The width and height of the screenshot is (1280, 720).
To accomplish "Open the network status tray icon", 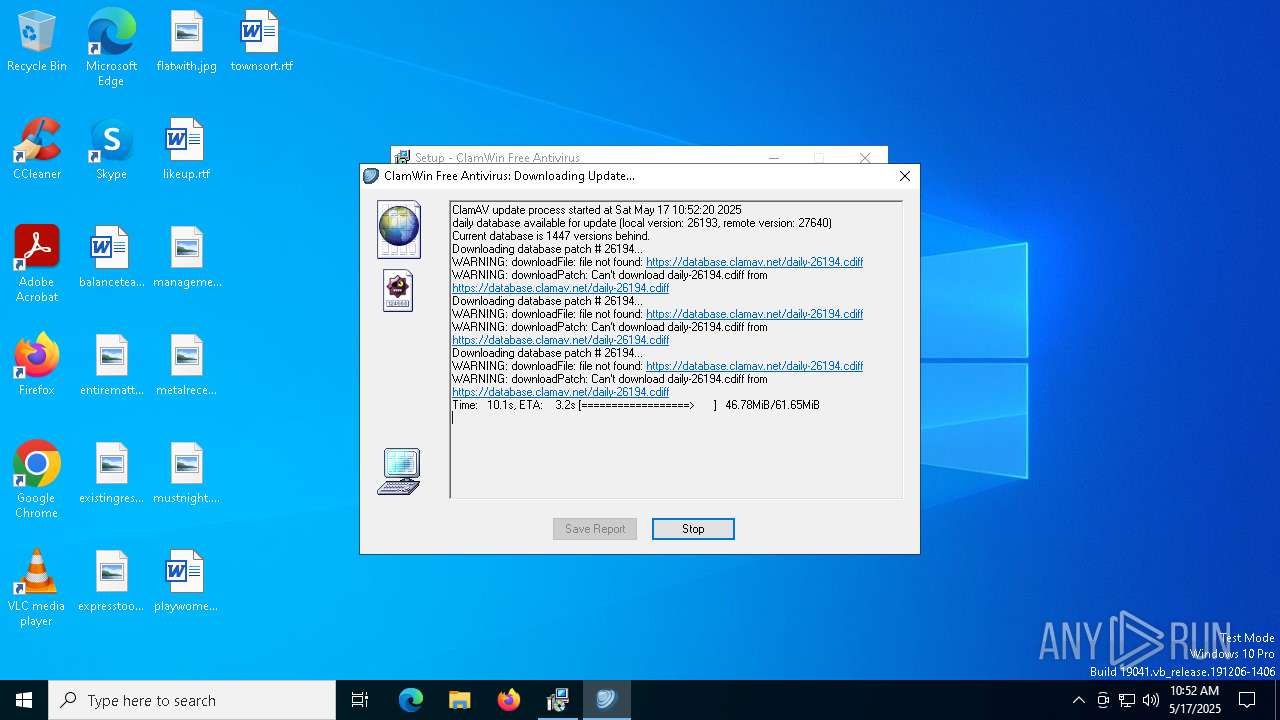I will (x=1127, y=700).
